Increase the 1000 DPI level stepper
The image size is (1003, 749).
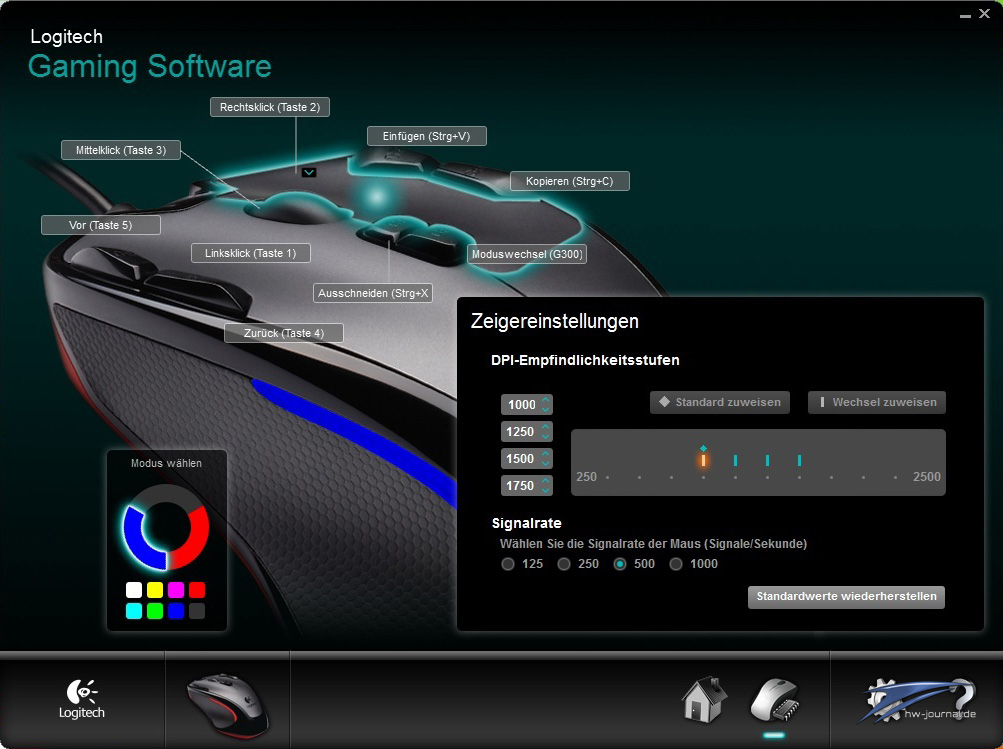(x=546, y=400)
